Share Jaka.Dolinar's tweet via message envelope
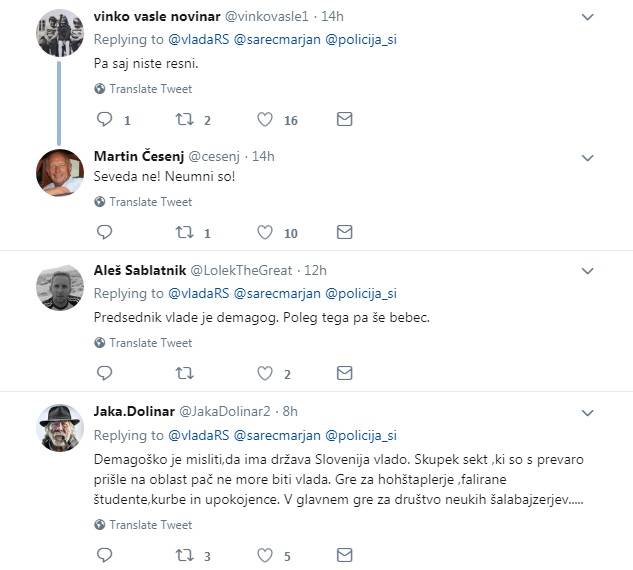This screenshot has width=633, height=570. (x=344, y=555)
